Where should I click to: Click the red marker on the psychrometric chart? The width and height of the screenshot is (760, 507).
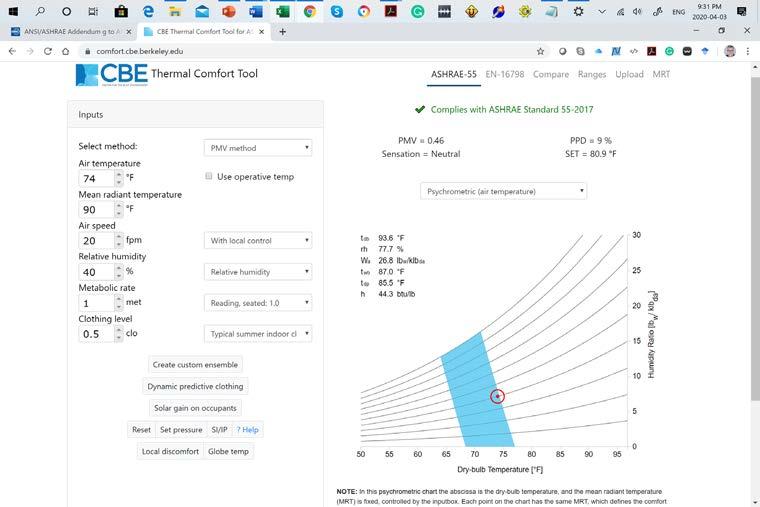point(497,396)
